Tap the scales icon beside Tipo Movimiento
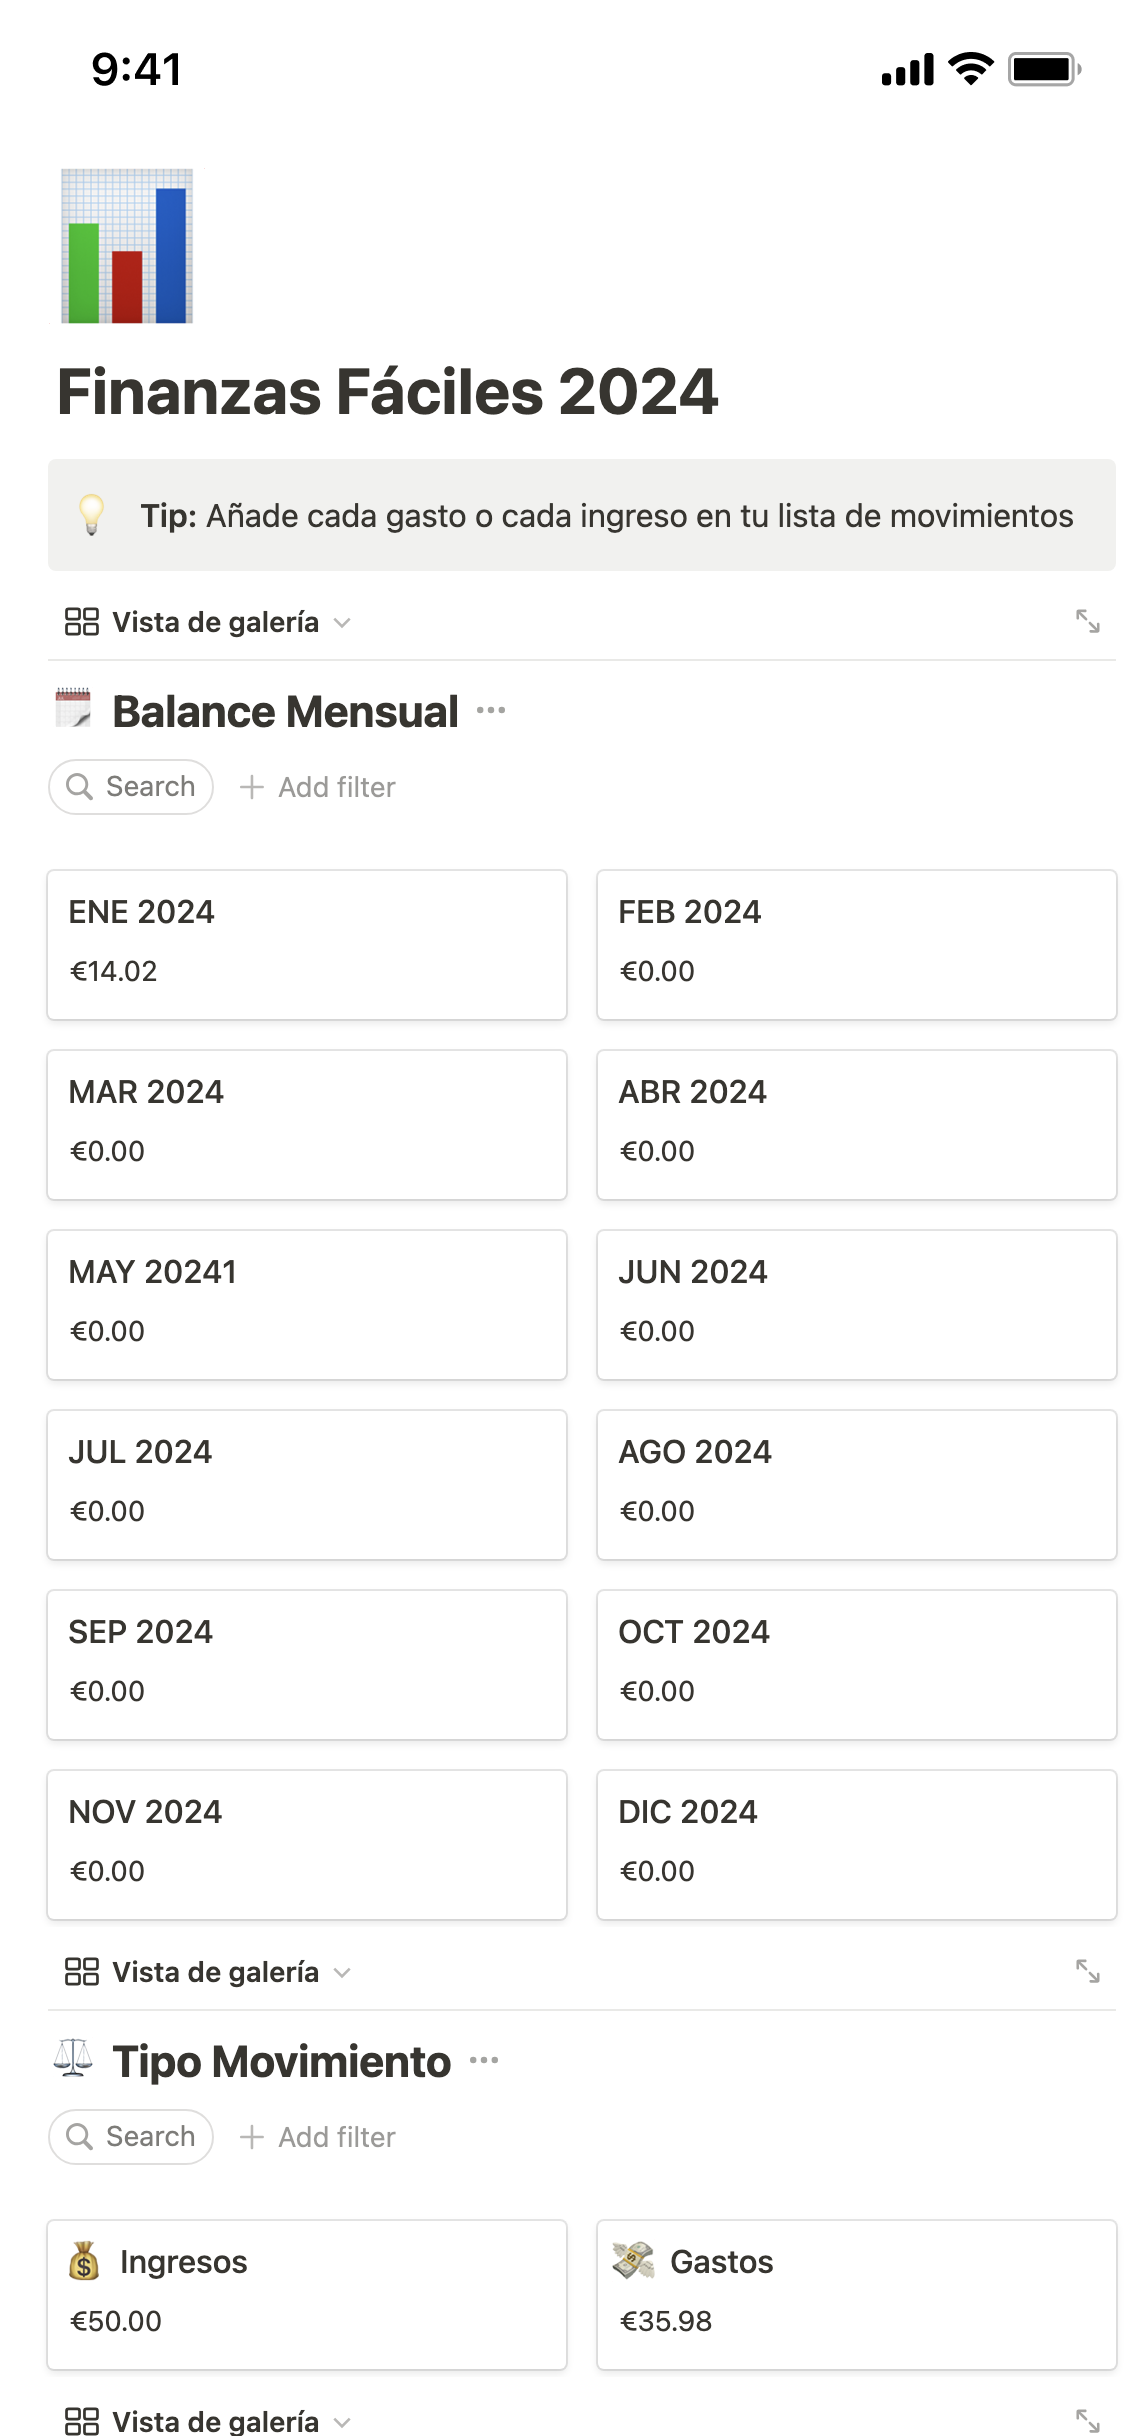Viewport: 1125px width, 2436px height. coord(73,2059)
